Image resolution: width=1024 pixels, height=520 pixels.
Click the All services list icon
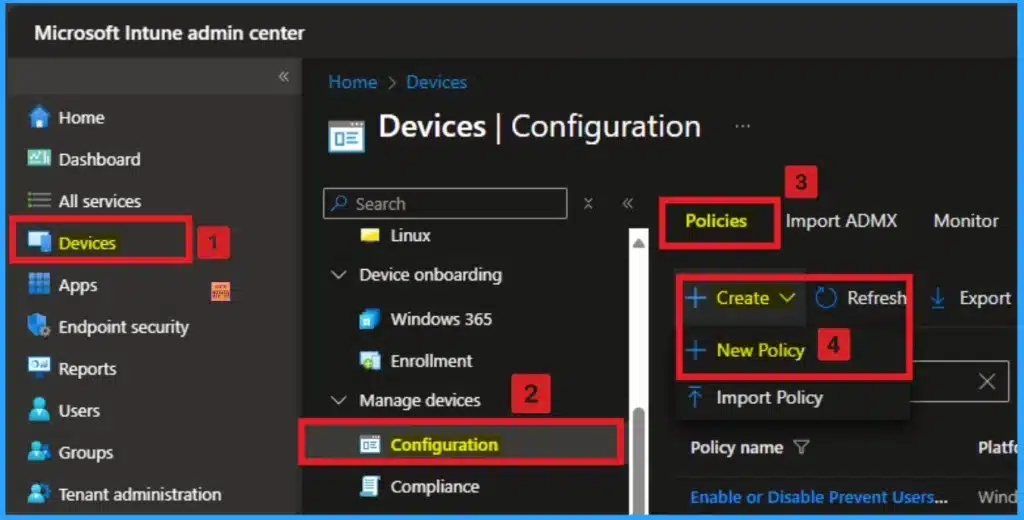(39, 201)
